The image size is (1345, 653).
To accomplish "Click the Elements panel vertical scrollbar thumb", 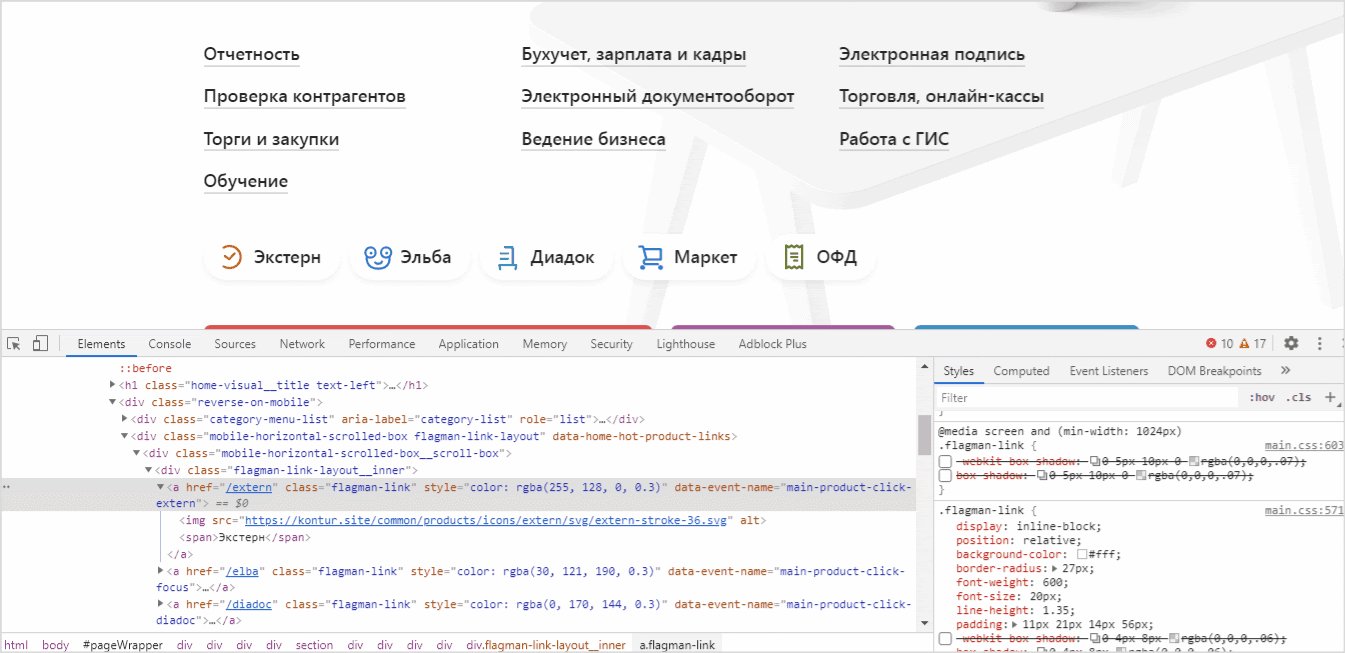I will point(925,435).
